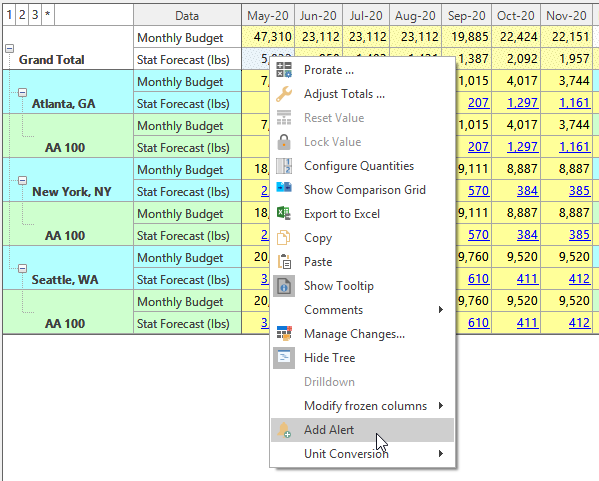
Task: Select New York Monthly Budget Sep-20 cell 9,111
Action: coord(474,169)
